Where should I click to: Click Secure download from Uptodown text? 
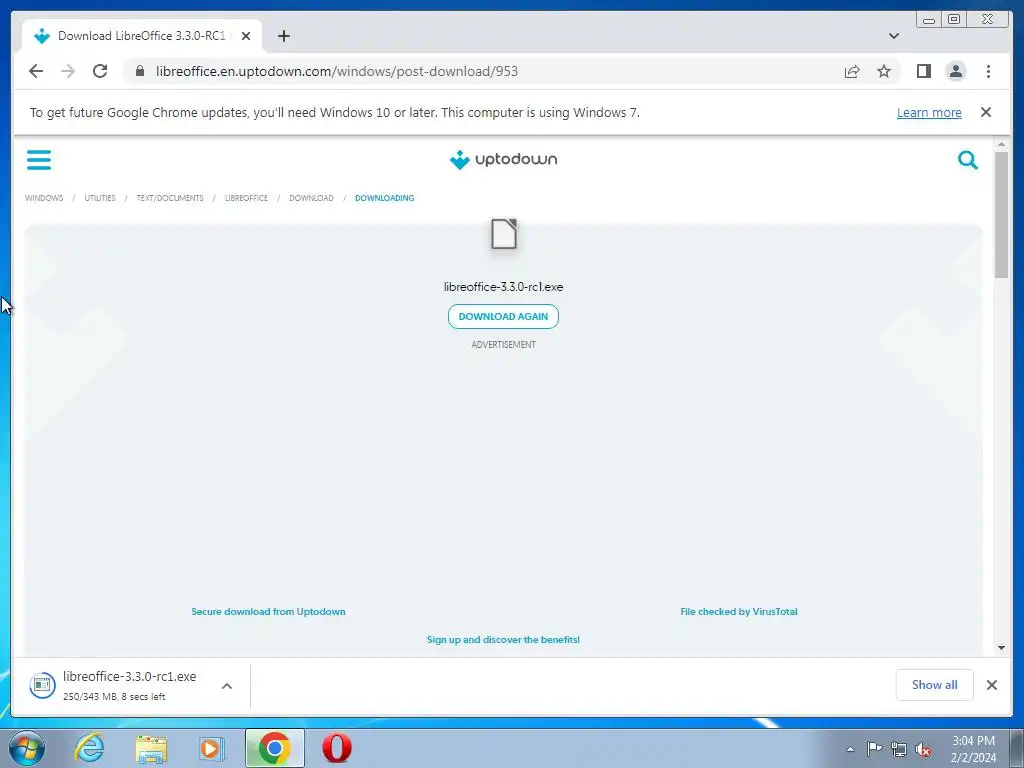[x=268, y=612]
